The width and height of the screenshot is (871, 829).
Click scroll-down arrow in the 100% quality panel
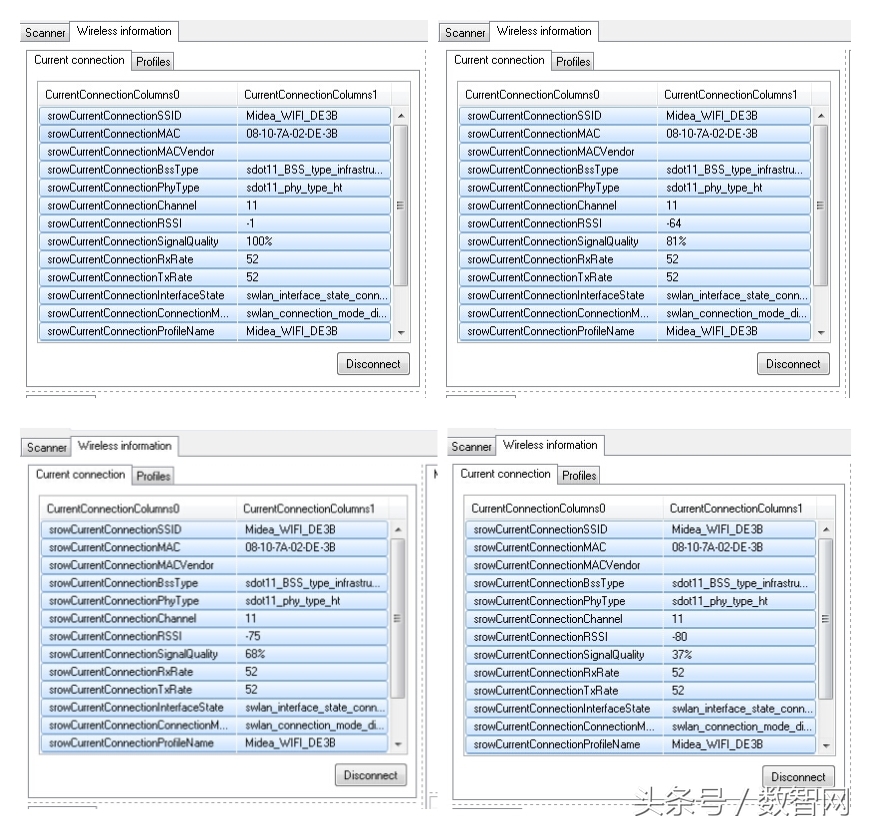[401, 333]
